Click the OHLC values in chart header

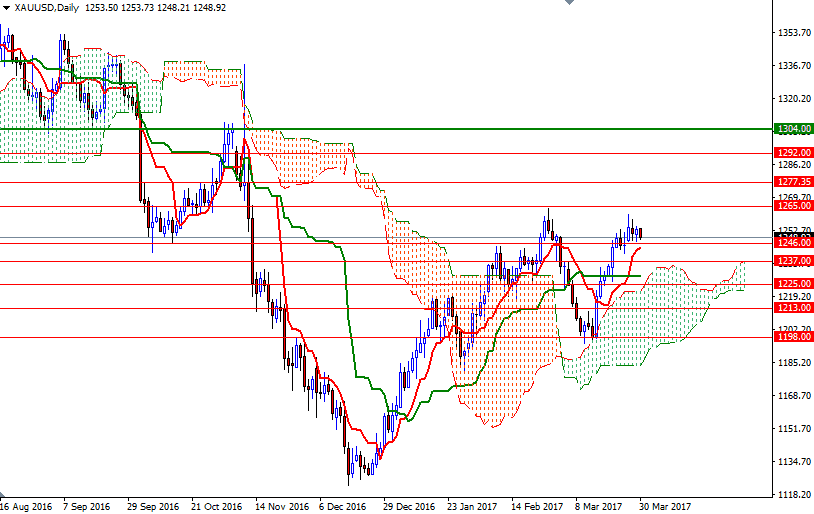155,7
